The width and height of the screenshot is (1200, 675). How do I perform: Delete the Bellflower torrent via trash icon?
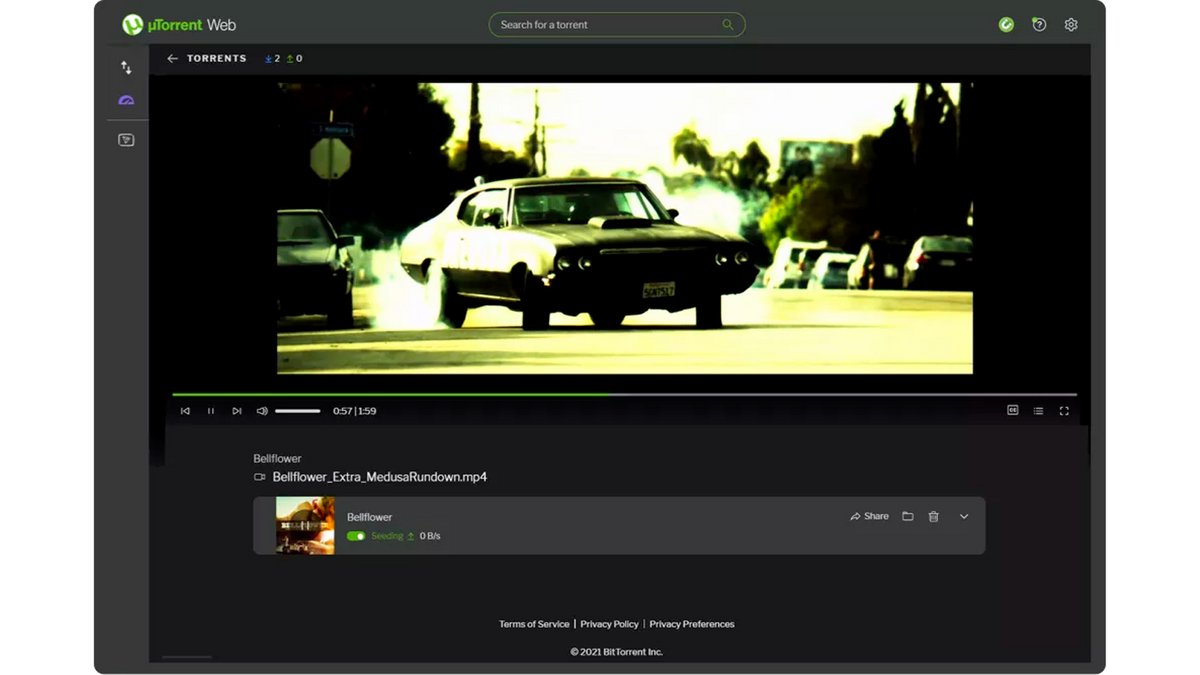tap(933, 516)
